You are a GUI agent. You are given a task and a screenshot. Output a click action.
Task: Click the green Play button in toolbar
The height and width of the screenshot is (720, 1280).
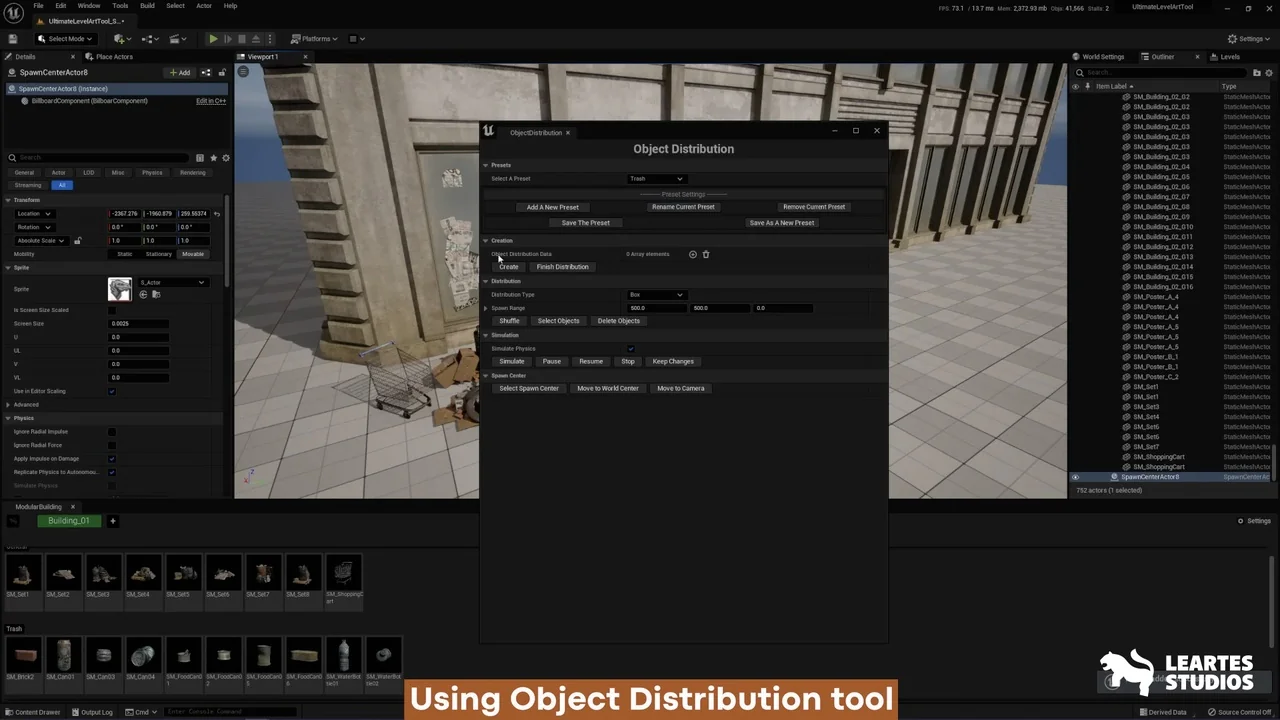[x=213, y=39]
